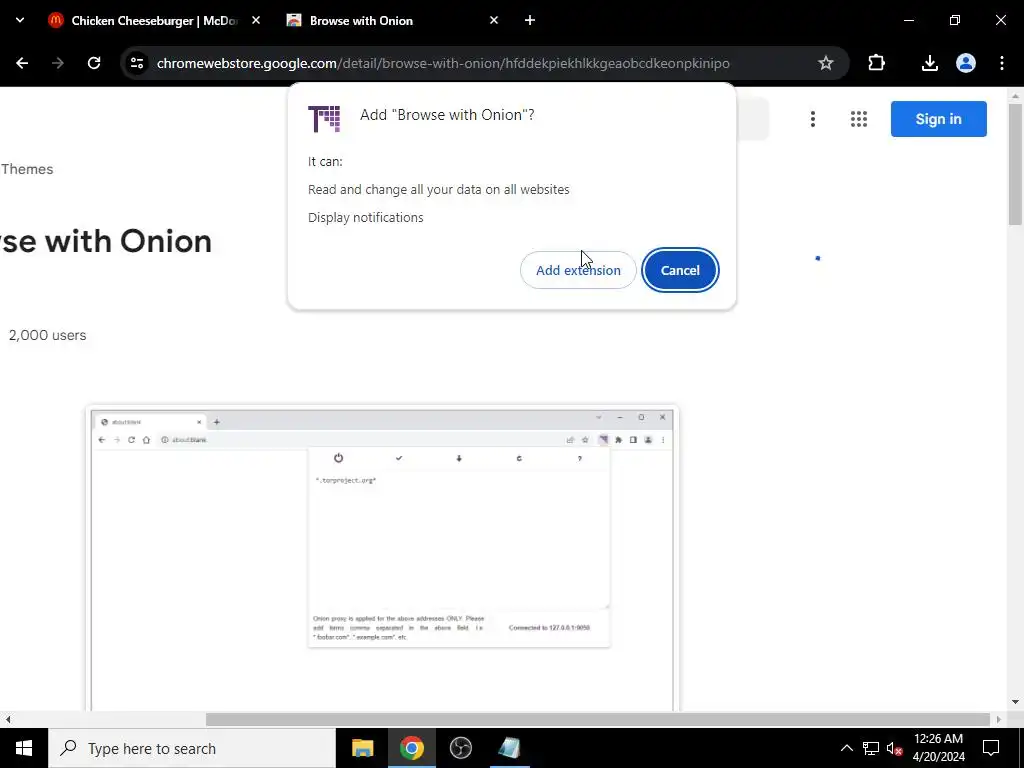Screen dimensions: 1024x768
Task: Click the notepad-like app icon on taskbar
Action: pyautogui.click(x=509, y=748)
